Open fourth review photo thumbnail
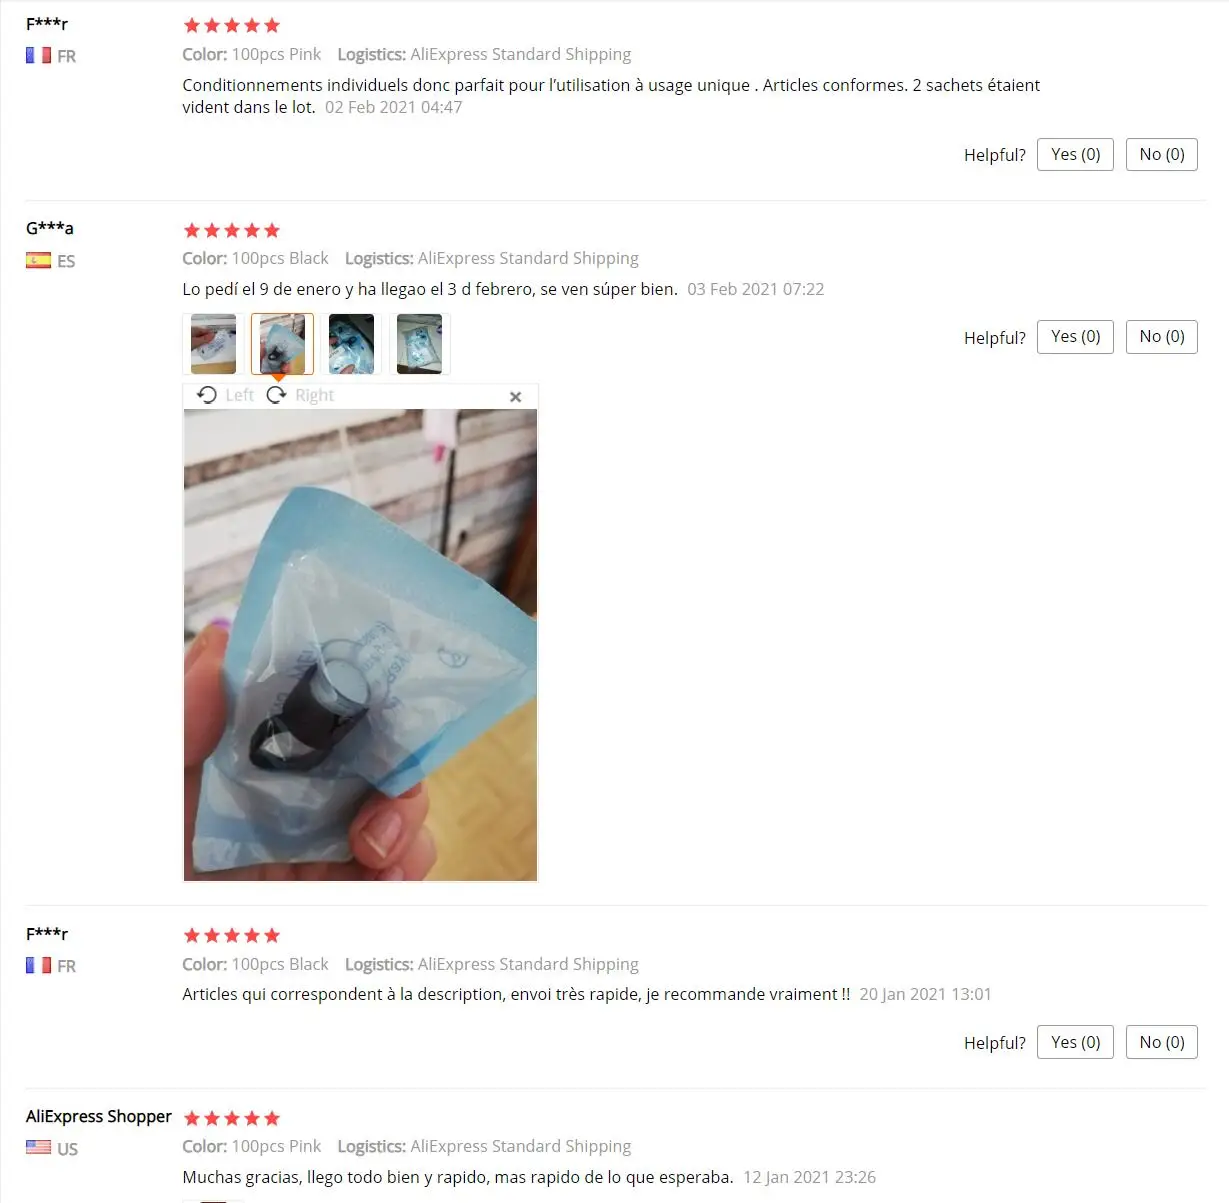Screen dimensions: 1229x1203 point(420,344)
